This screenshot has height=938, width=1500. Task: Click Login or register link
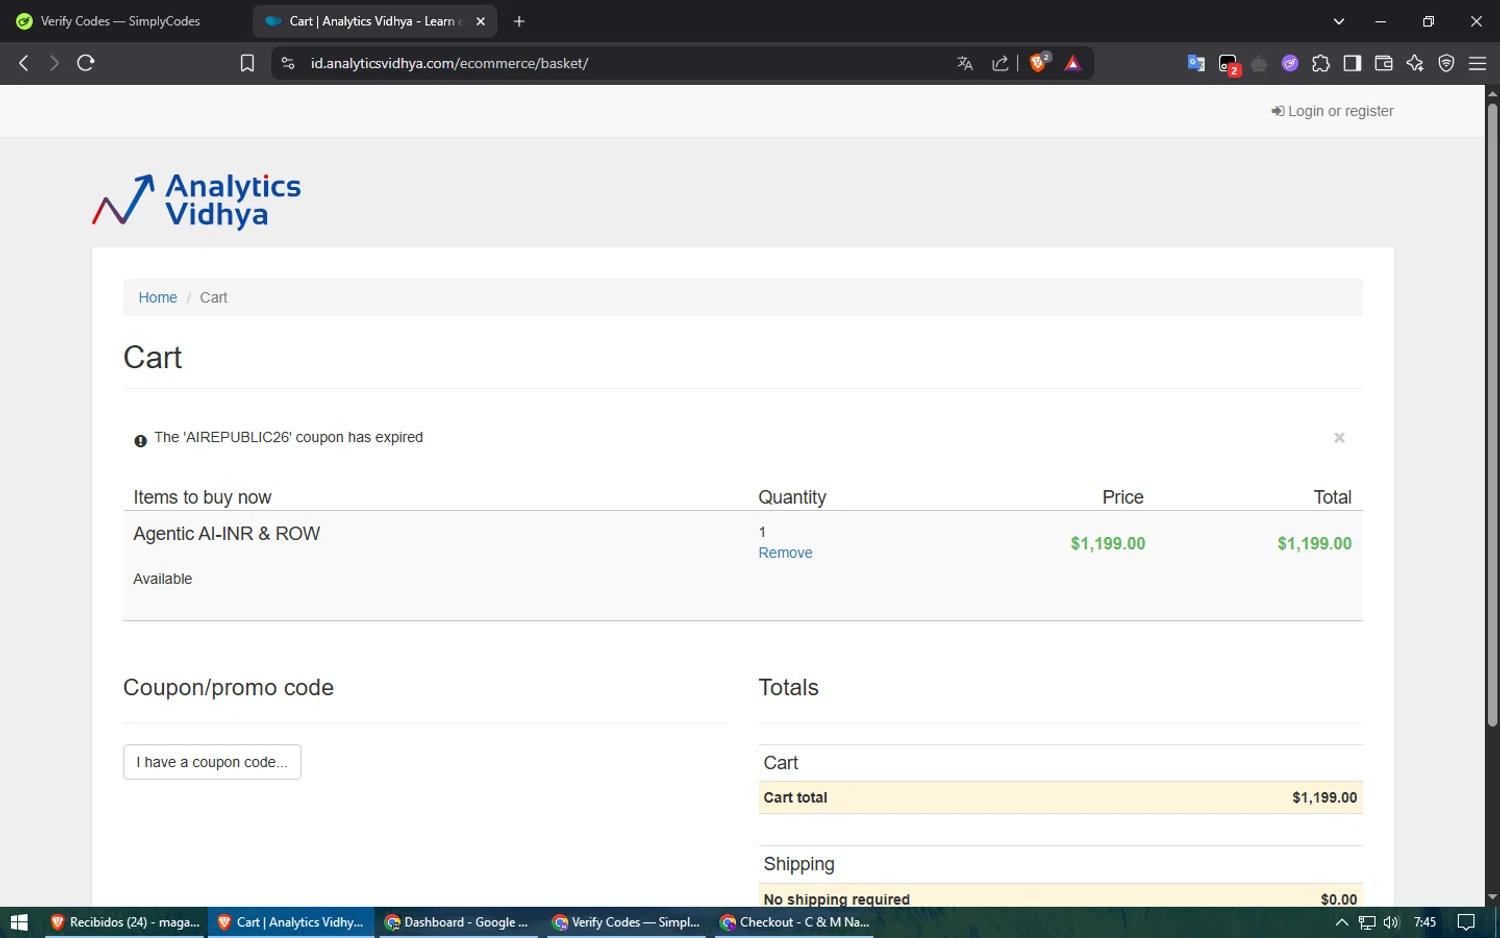(1332, 111)
